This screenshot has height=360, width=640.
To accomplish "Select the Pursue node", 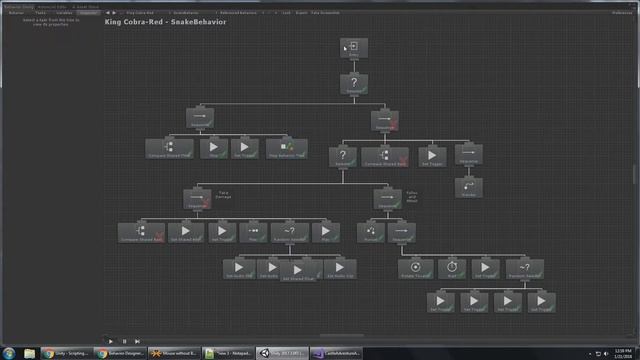I will (371, 233).
